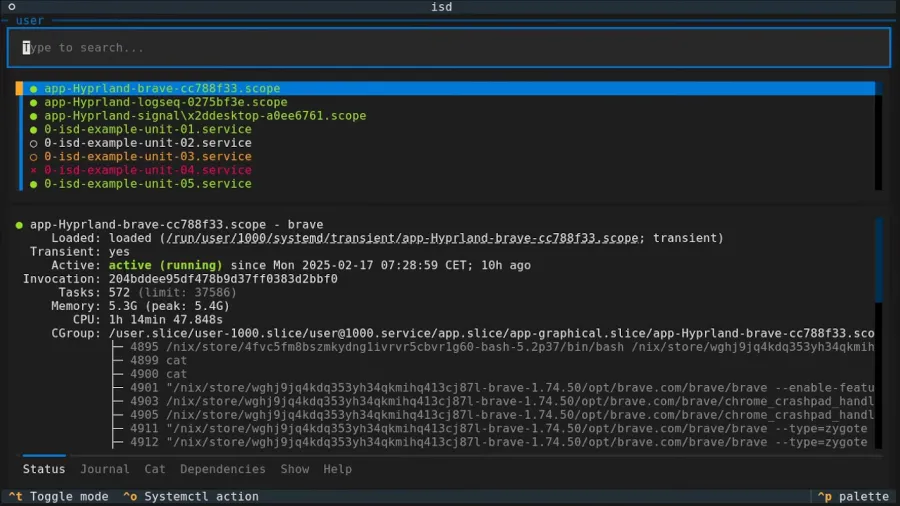Screen dimensions: 900x506
Task: Show the Dependencies tab
Action: click(223, 469)
